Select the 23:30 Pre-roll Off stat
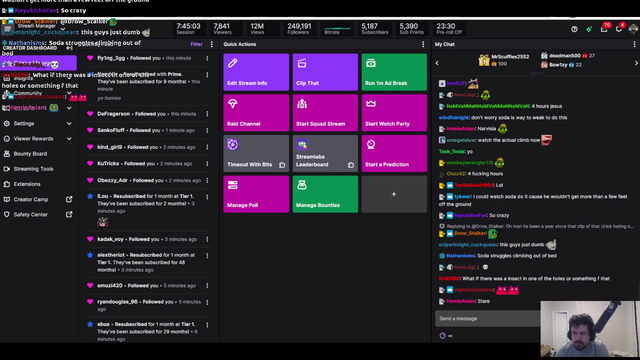 [449, 29]
